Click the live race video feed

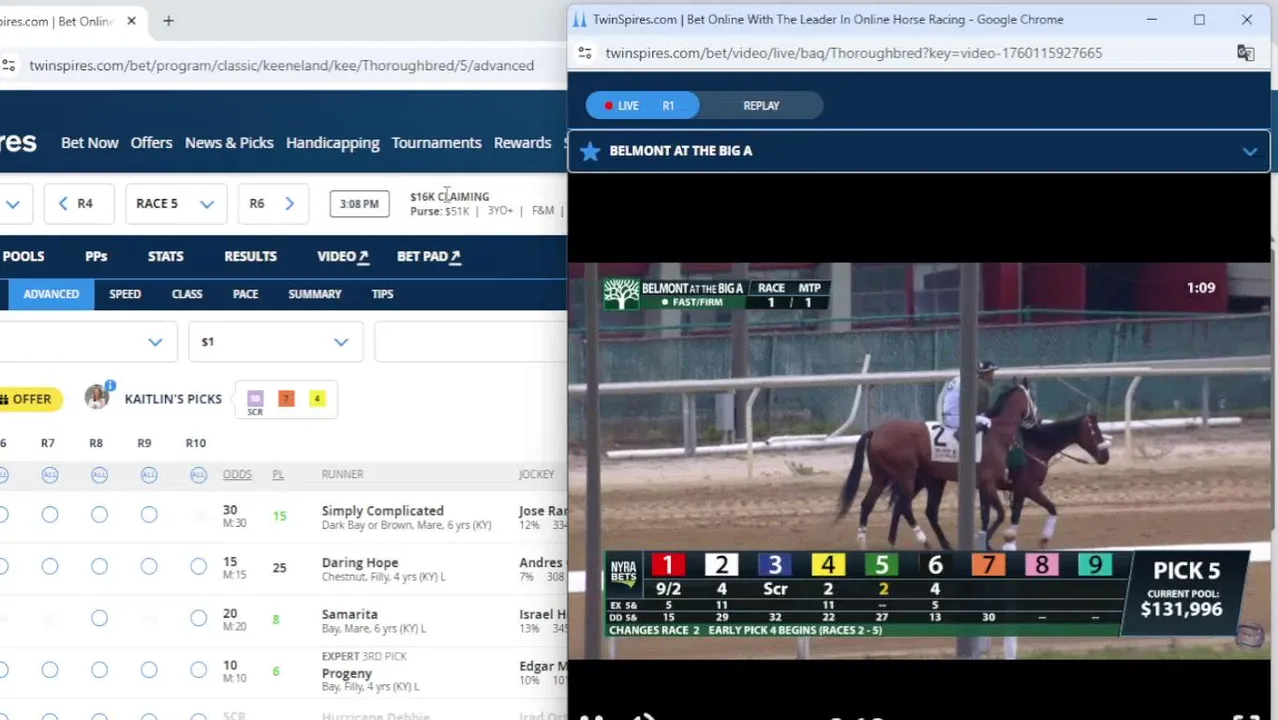(x=919, y=460)
